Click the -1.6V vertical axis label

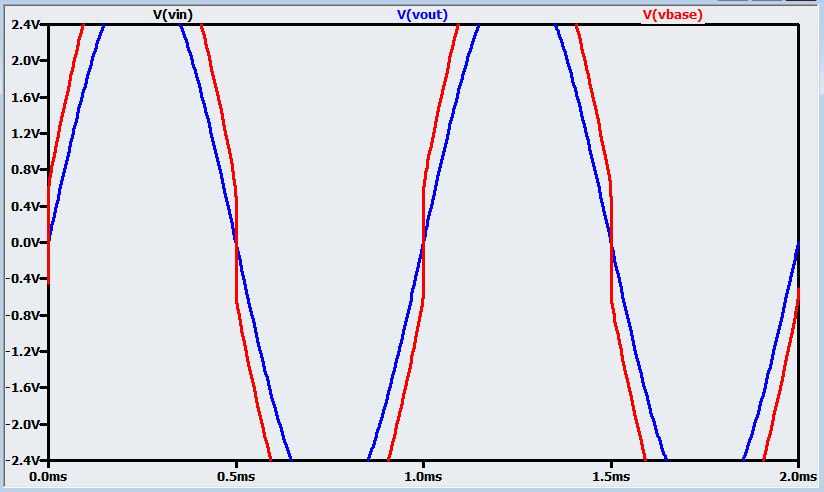pos(24,388)
